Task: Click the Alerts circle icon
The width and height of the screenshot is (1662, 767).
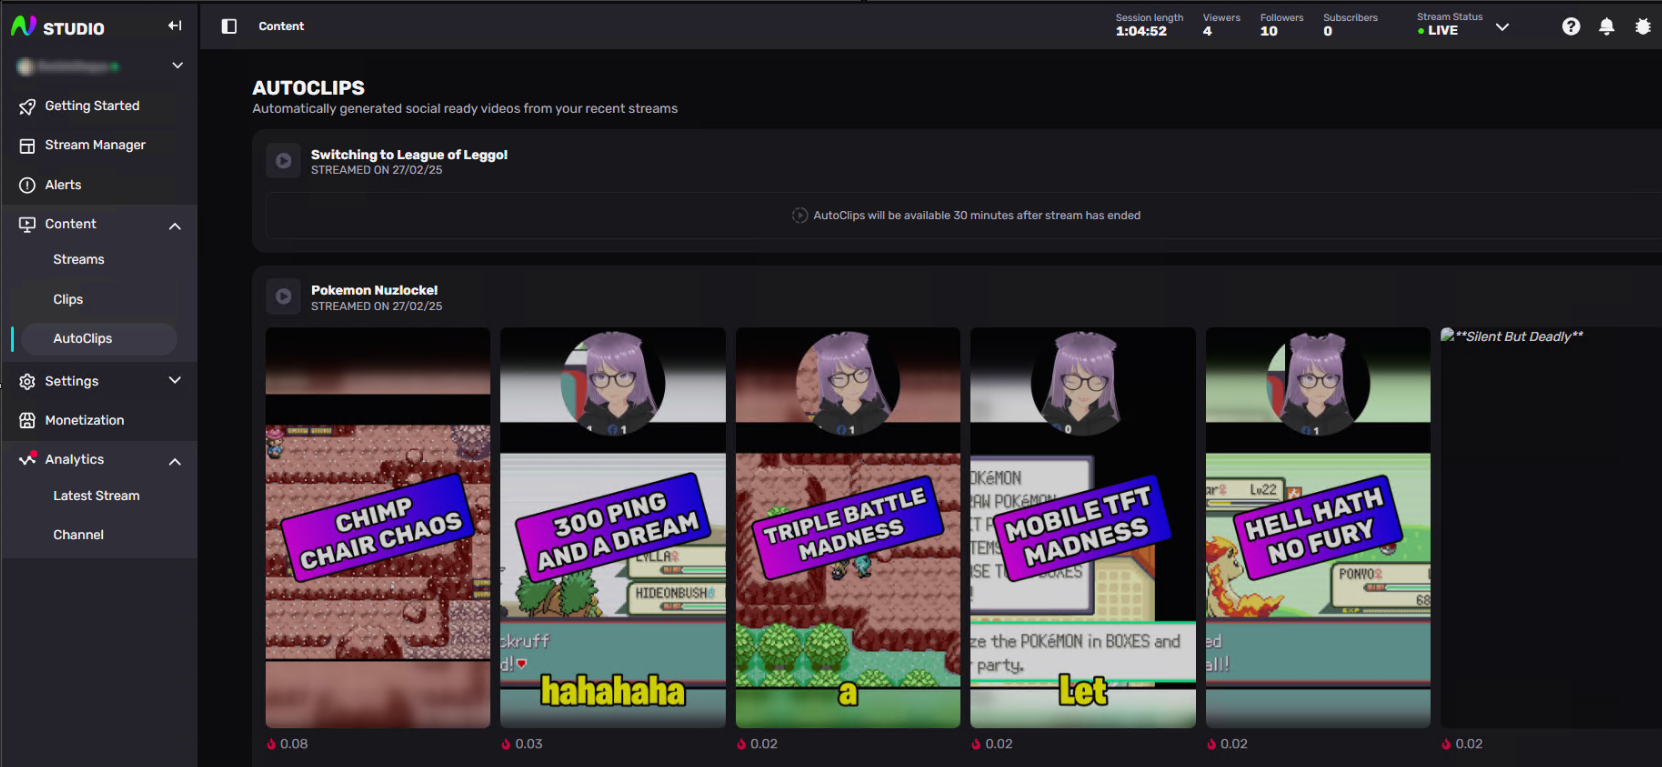Action: pyautogui.click(x=27, y=185)
